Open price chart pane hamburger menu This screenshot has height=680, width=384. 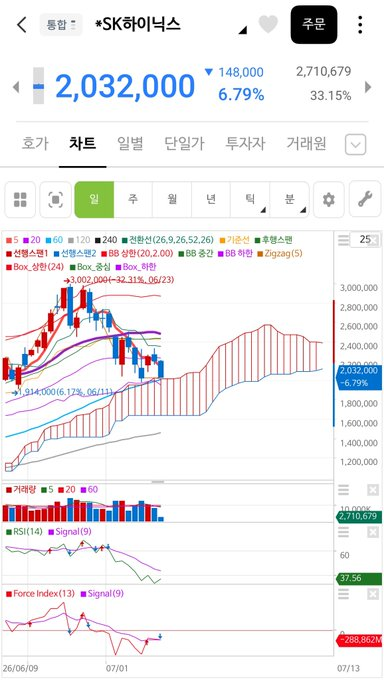point(343,240)
